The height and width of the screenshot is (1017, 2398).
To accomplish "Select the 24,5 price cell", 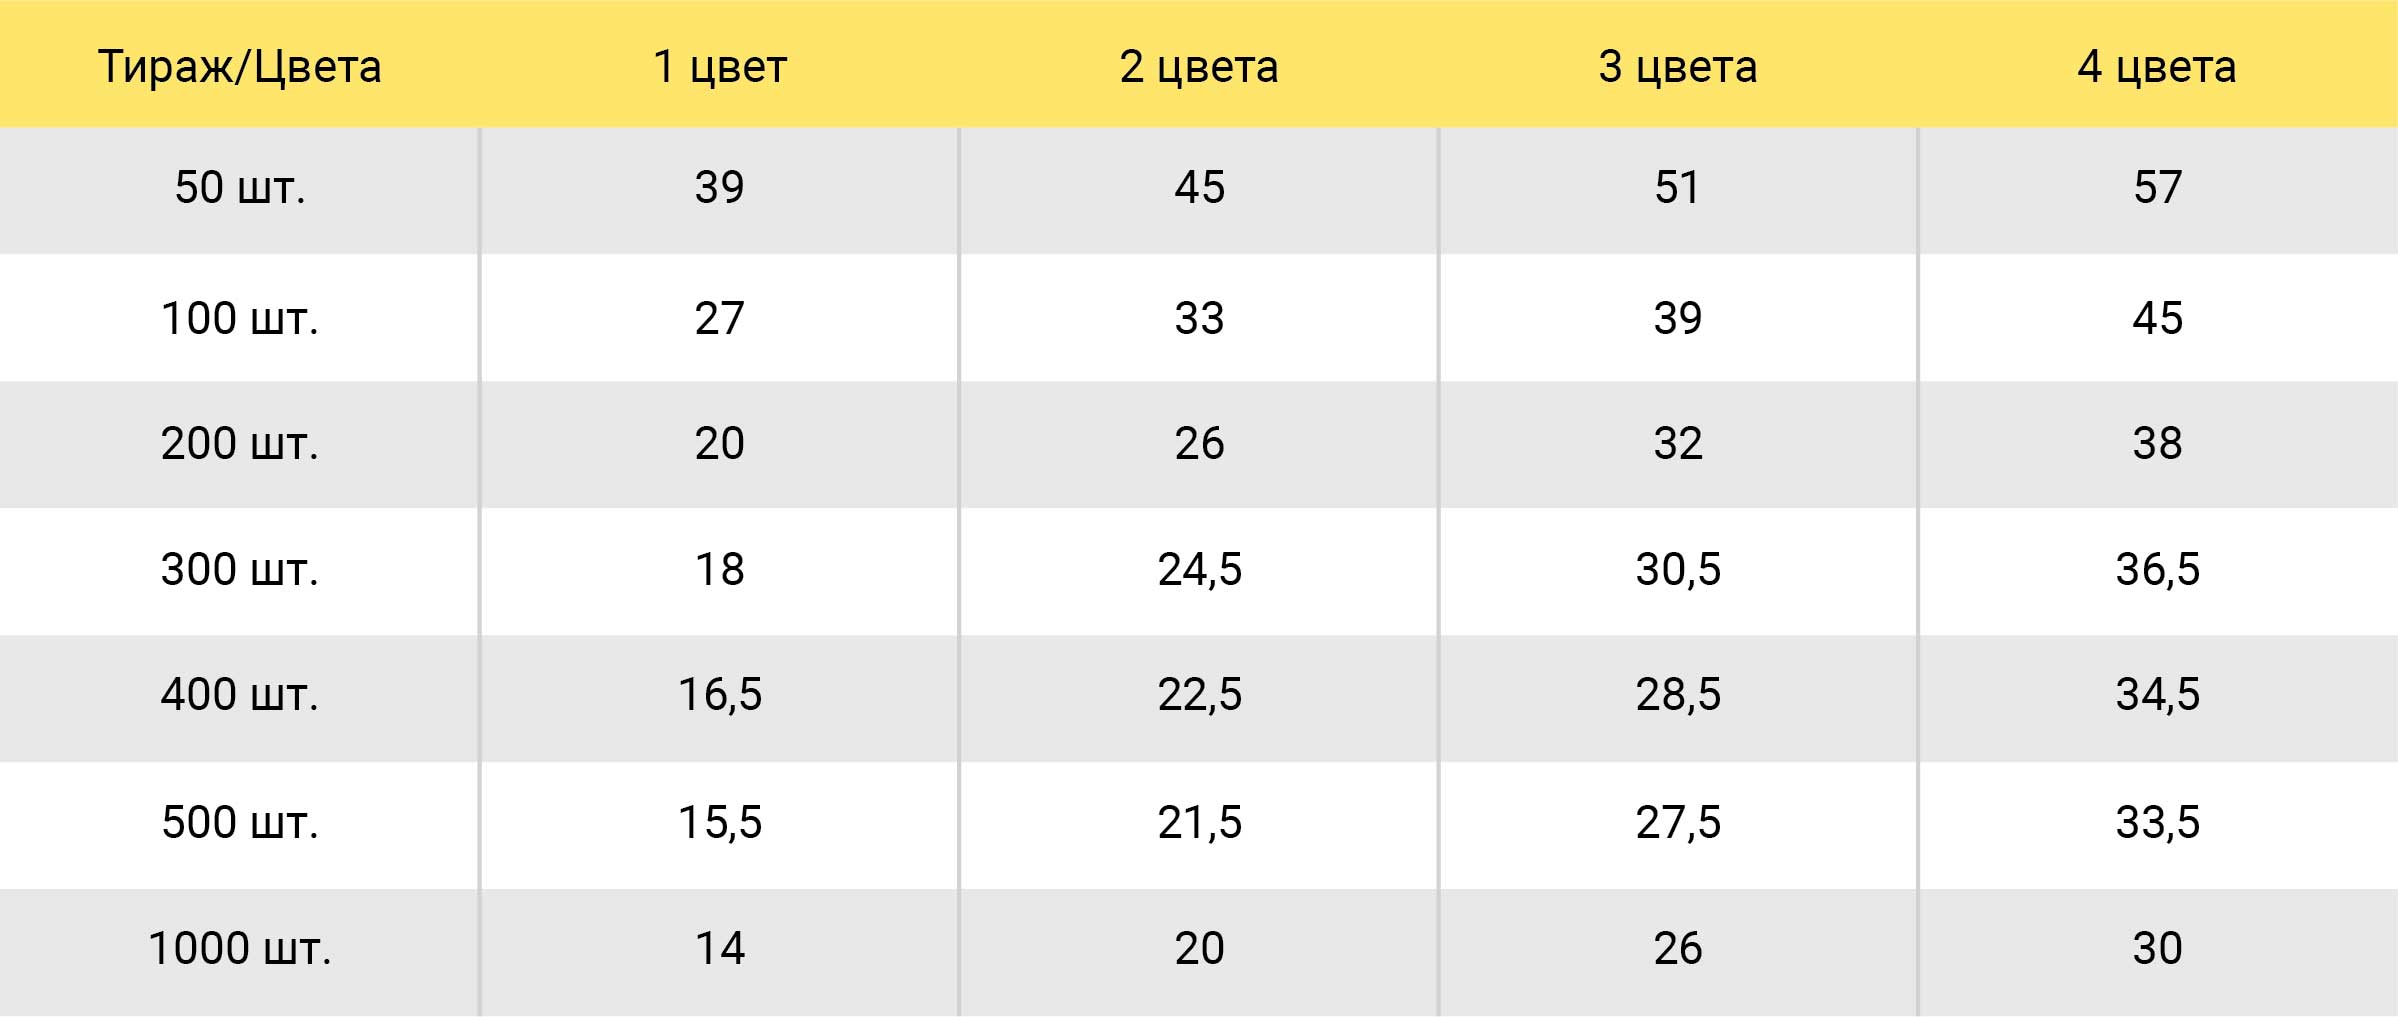I will pos(1199,570).
